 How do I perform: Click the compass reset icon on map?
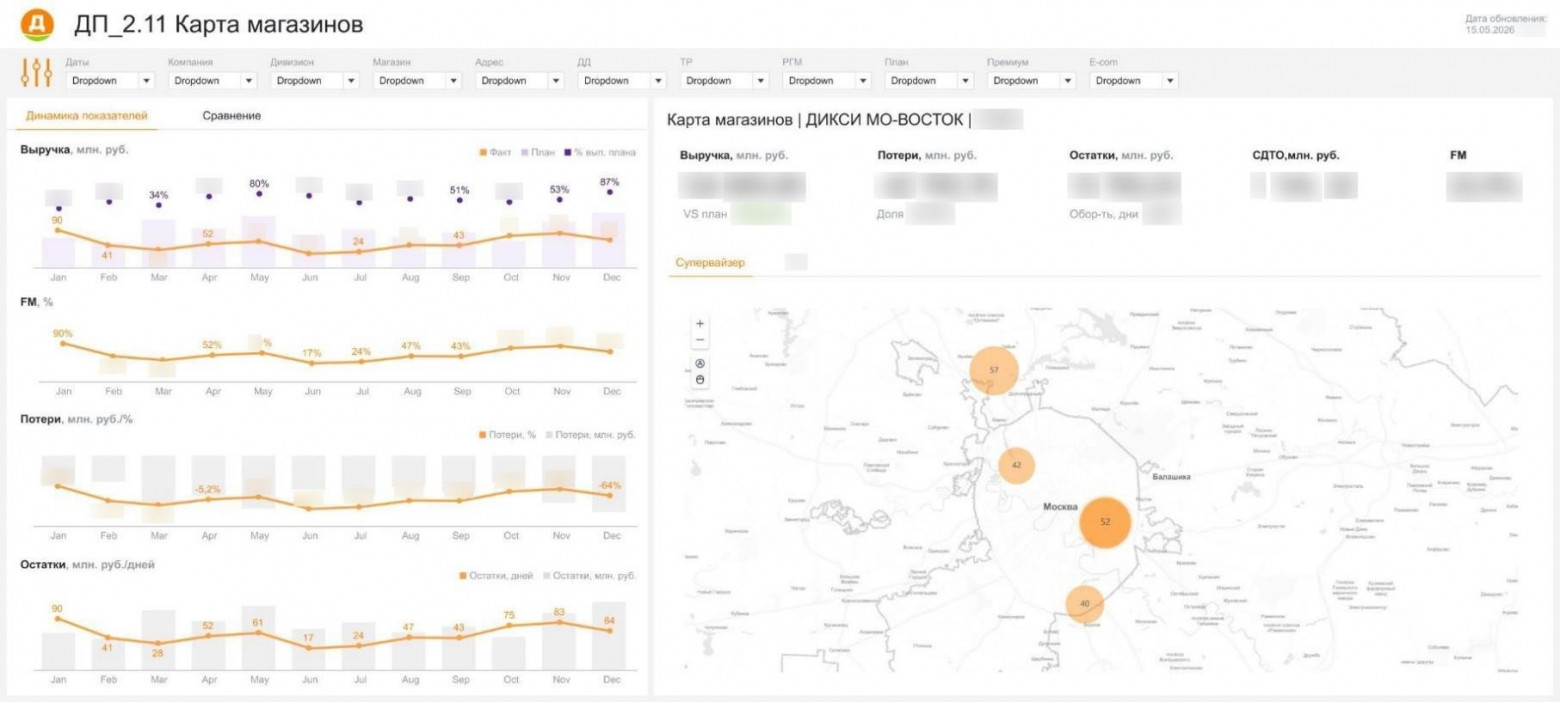click(x=700, y=364)
